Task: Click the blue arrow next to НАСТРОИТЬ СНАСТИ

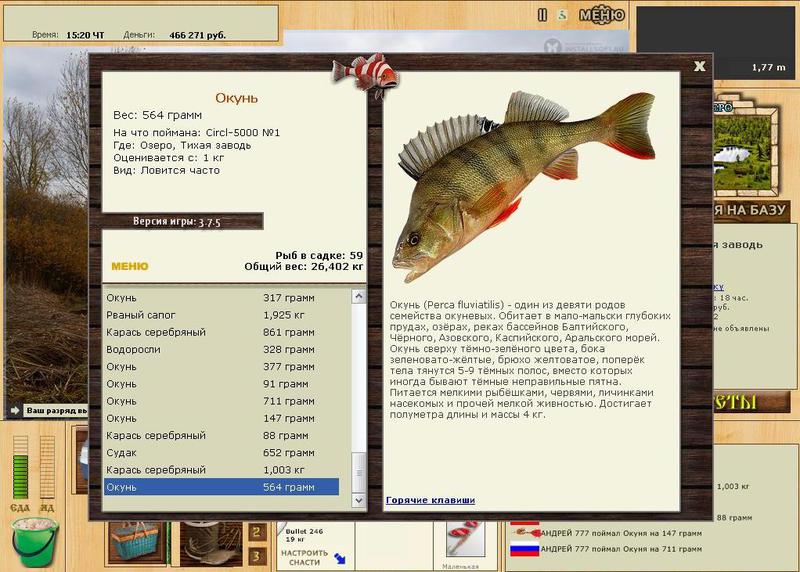Action: (340, 558)
